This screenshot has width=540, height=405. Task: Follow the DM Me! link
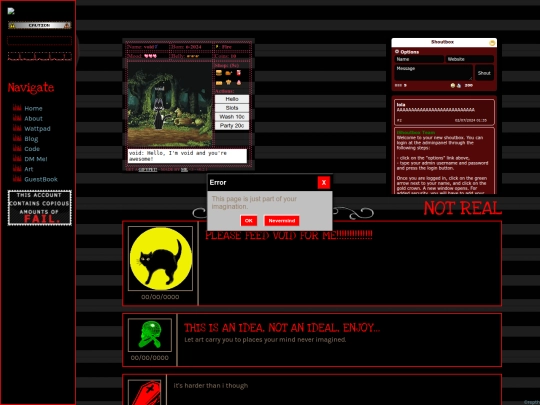[36, 159]
